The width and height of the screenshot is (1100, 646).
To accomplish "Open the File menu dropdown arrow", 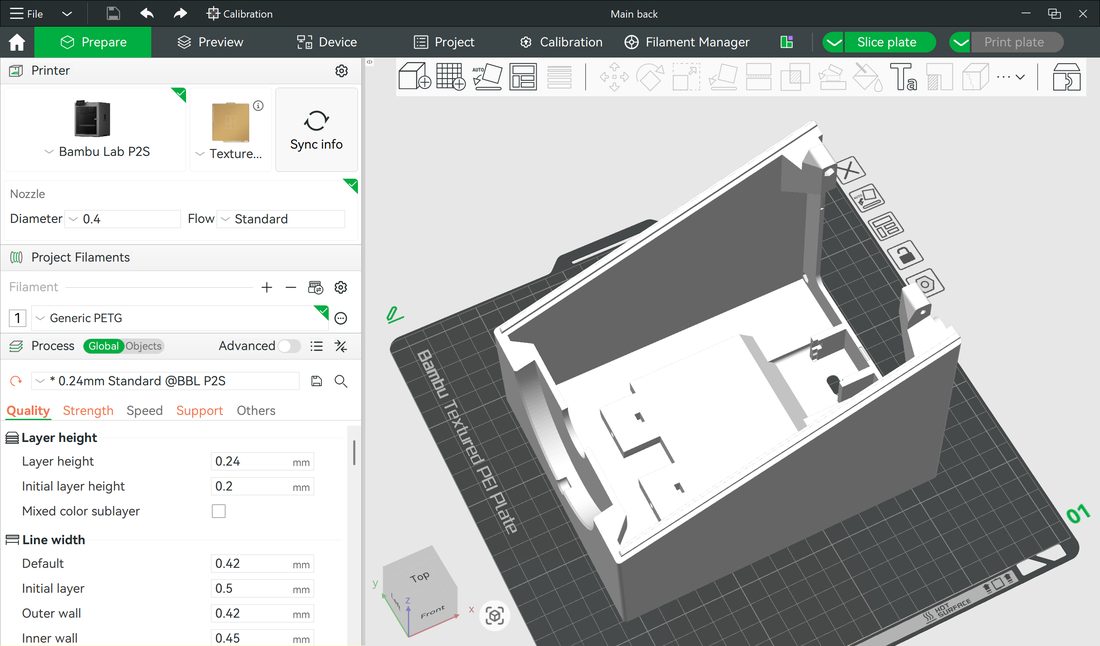I will coord(67,13).
